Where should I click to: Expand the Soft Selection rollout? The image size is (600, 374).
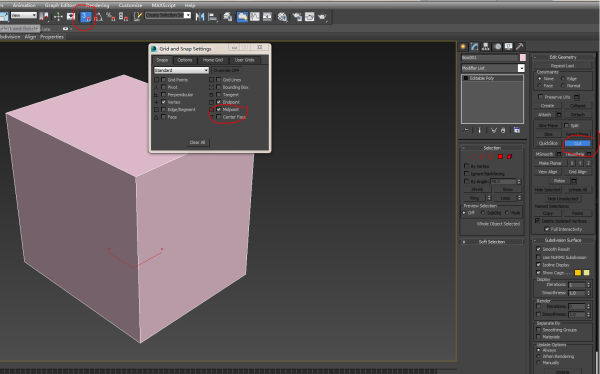492,242
